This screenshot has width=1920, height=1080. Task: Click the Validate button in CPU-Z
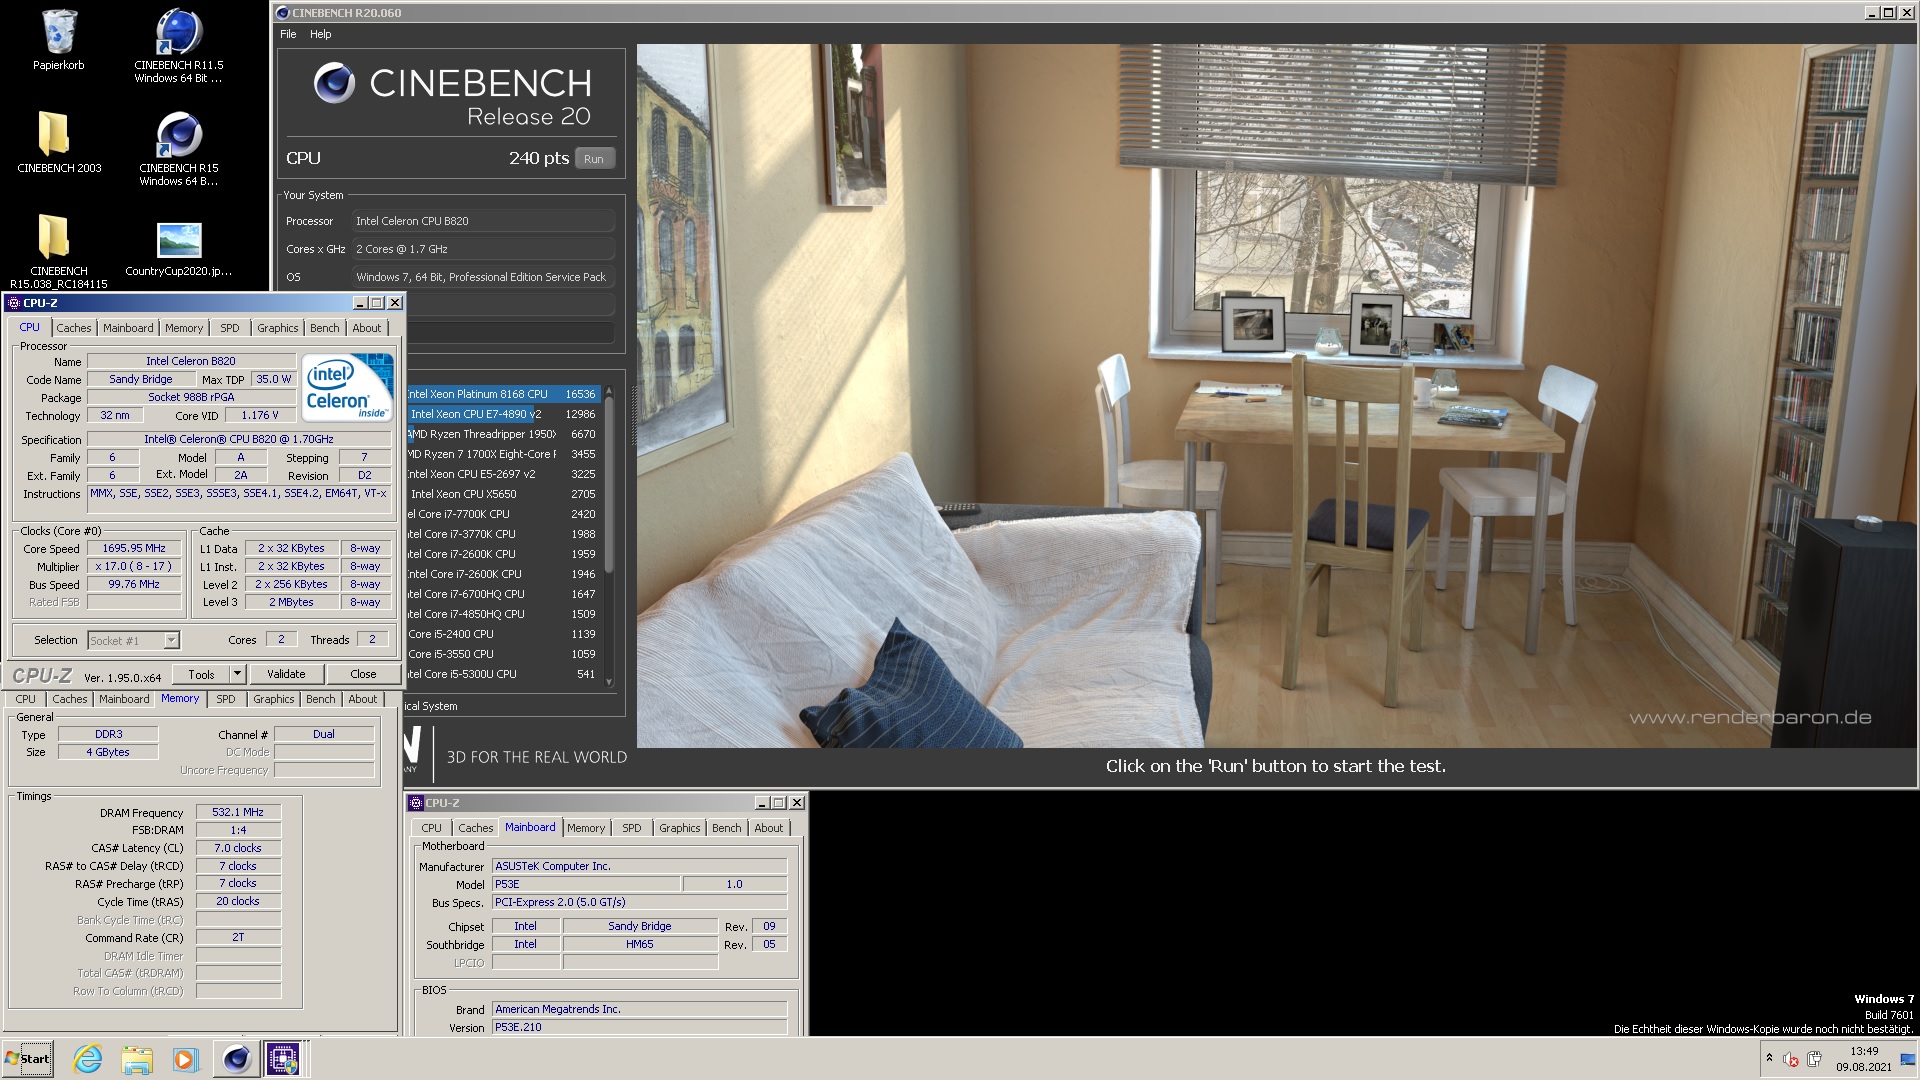click(286, 674)
